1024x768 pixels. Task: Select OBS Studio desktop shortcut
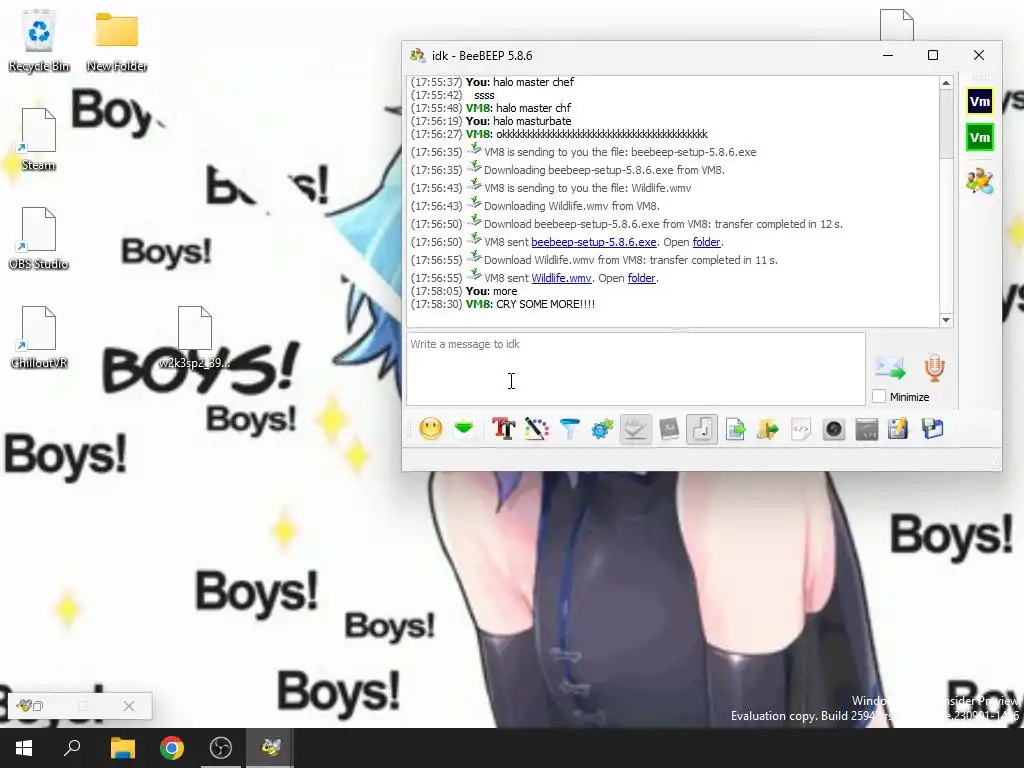tap(39, 238)
